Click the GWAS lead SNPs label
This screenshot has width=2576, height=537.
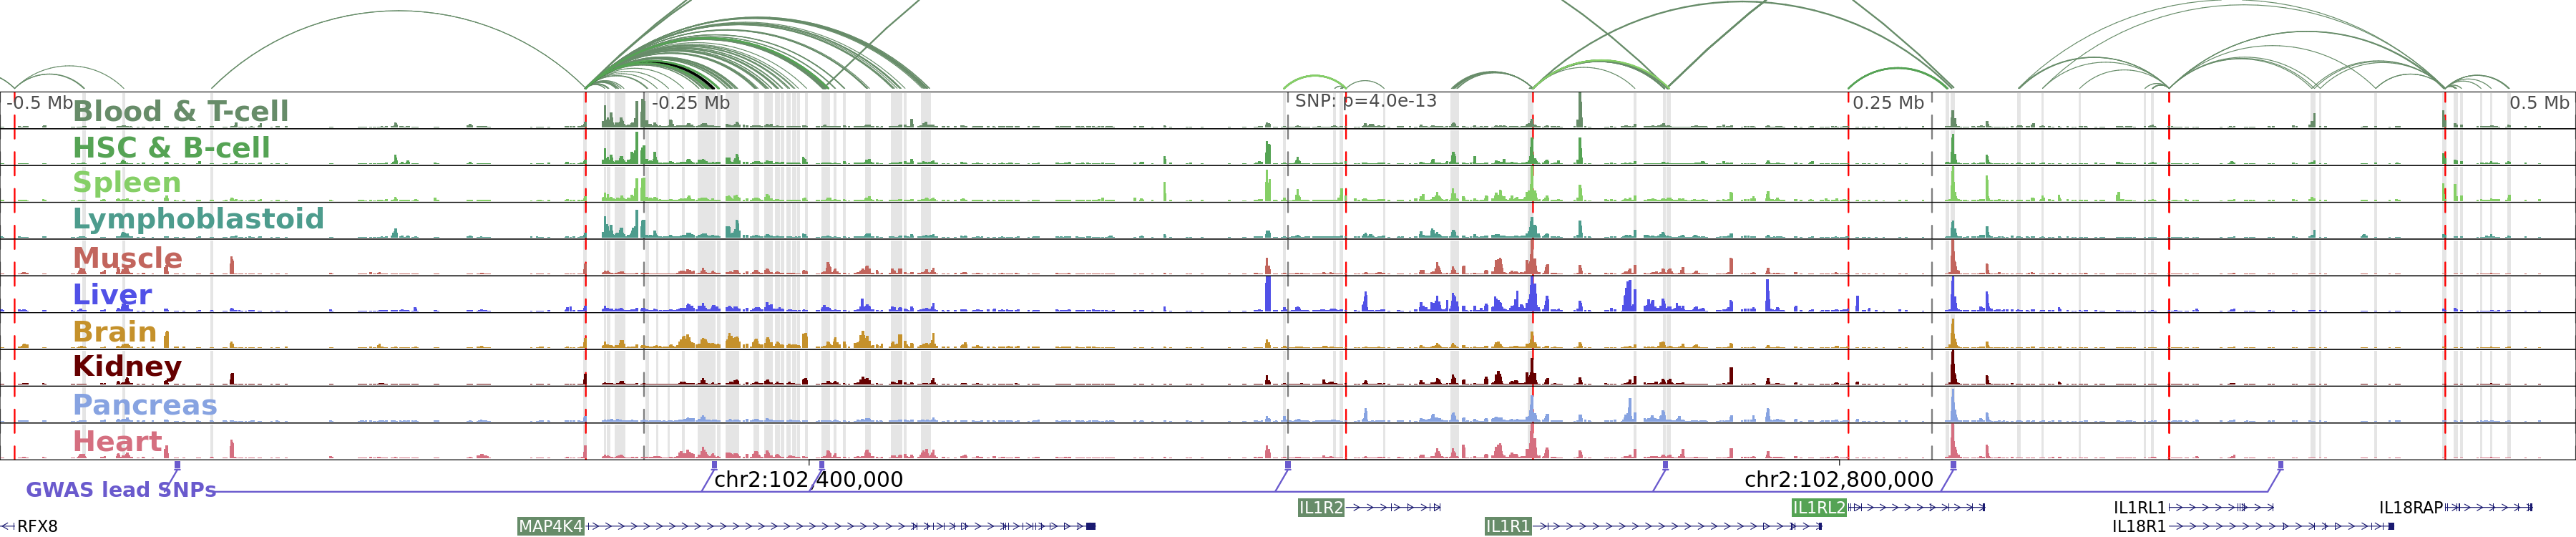pyautogui.click(x=121, y=489)
